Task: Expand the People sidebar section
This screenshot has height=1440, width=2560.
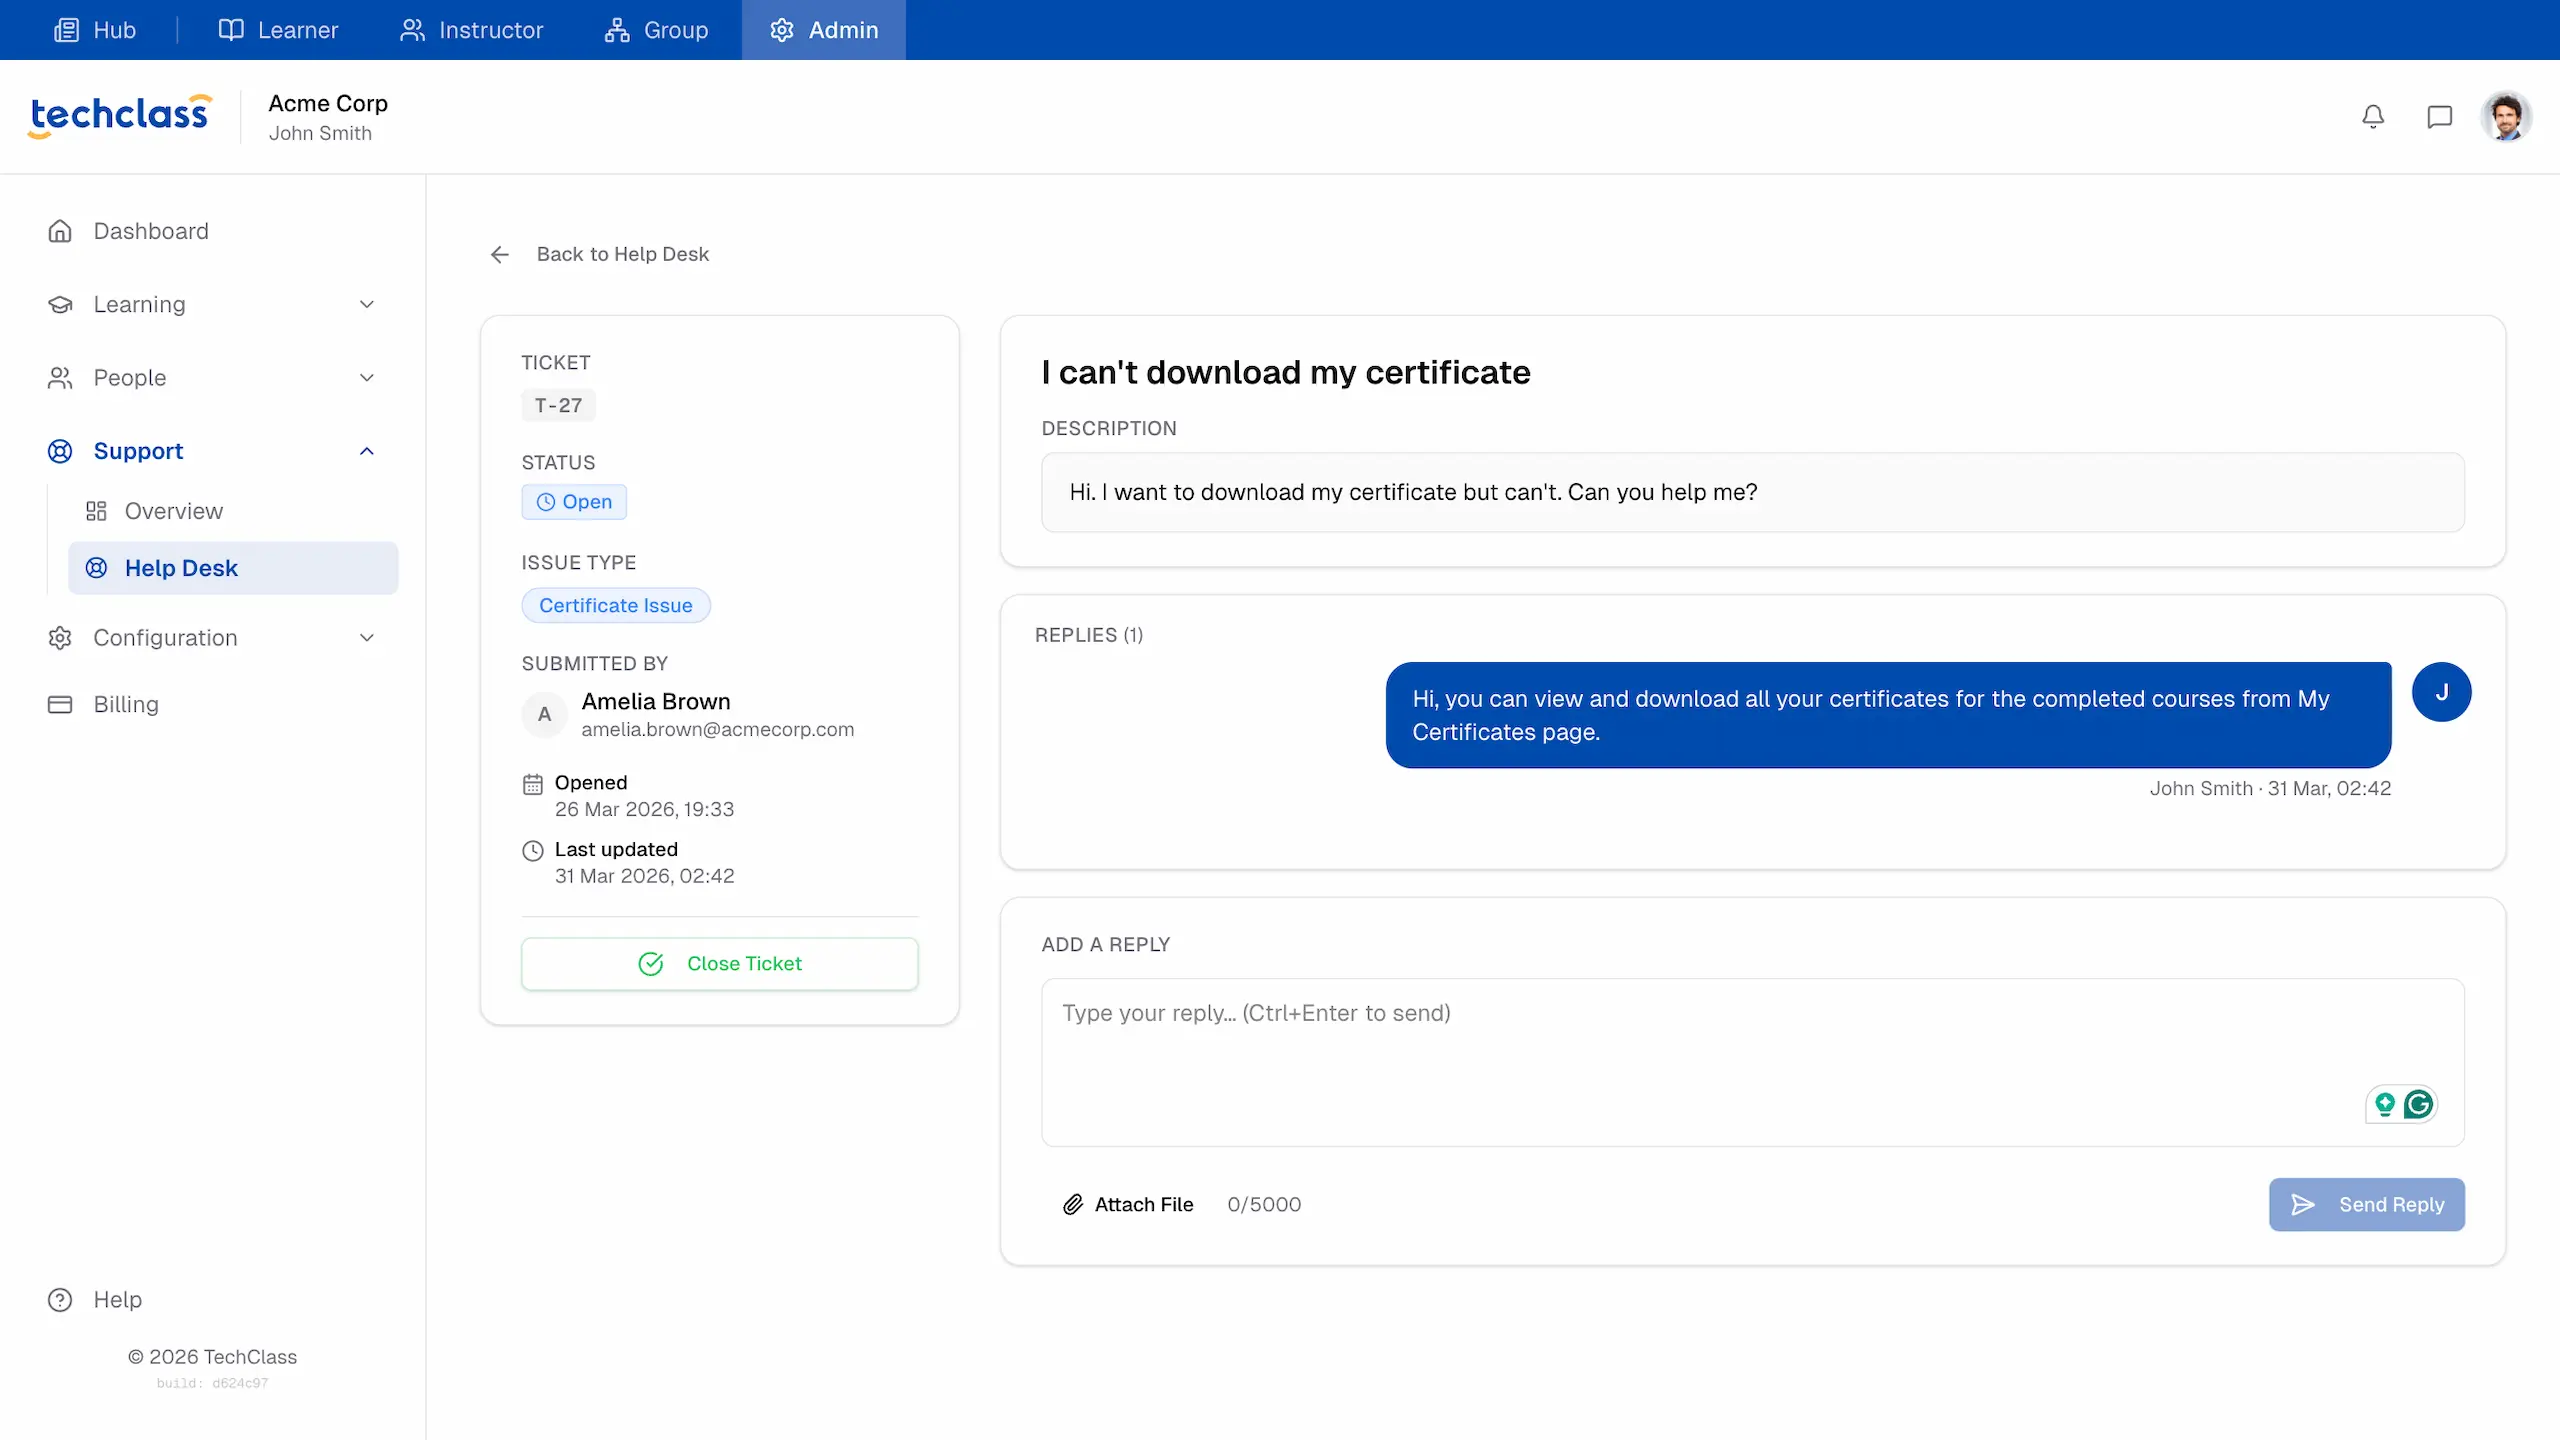Action: (366, 377)
